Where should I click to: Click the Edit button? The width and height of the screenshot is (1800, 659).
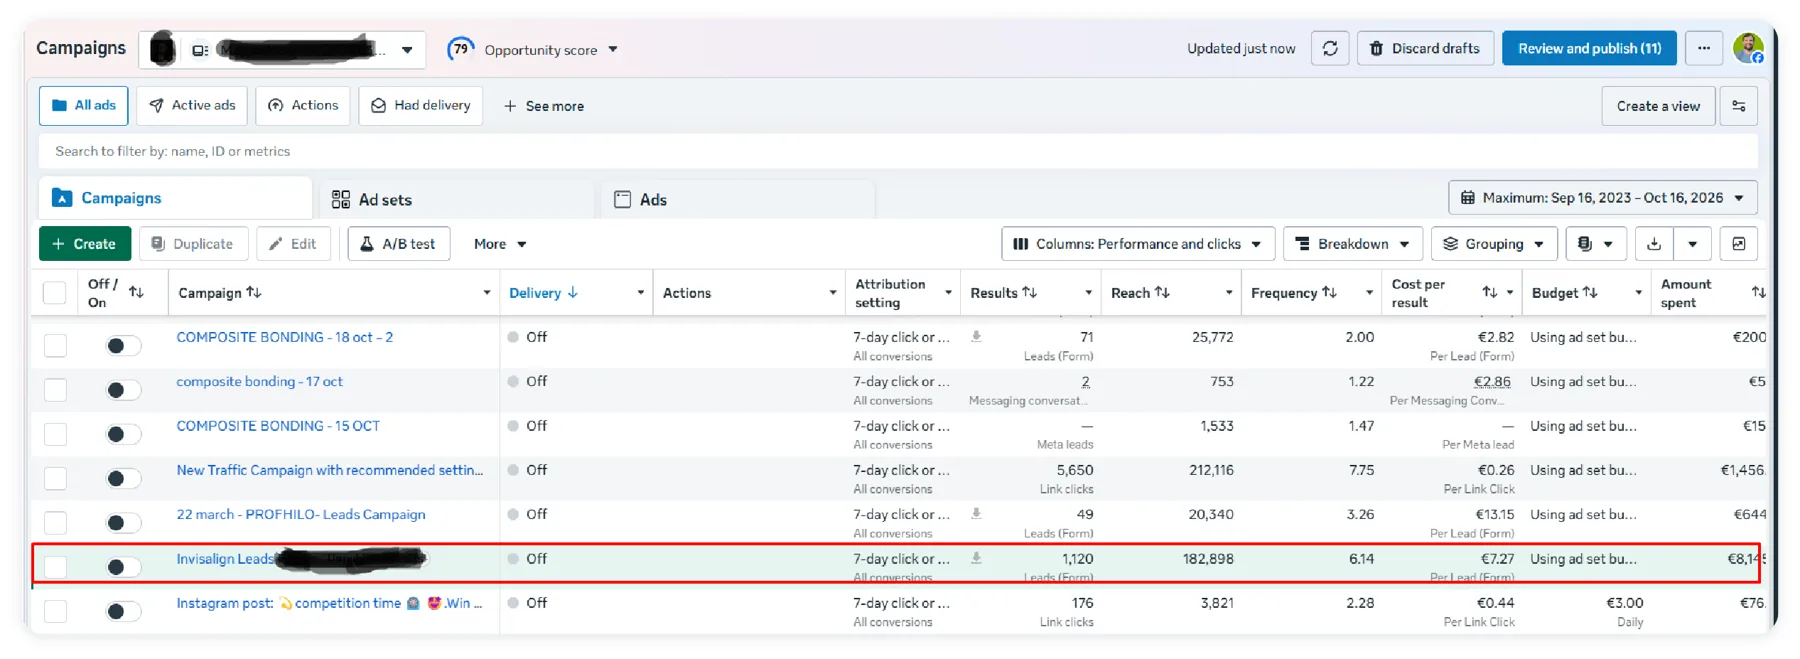click(x=293, y=244)
